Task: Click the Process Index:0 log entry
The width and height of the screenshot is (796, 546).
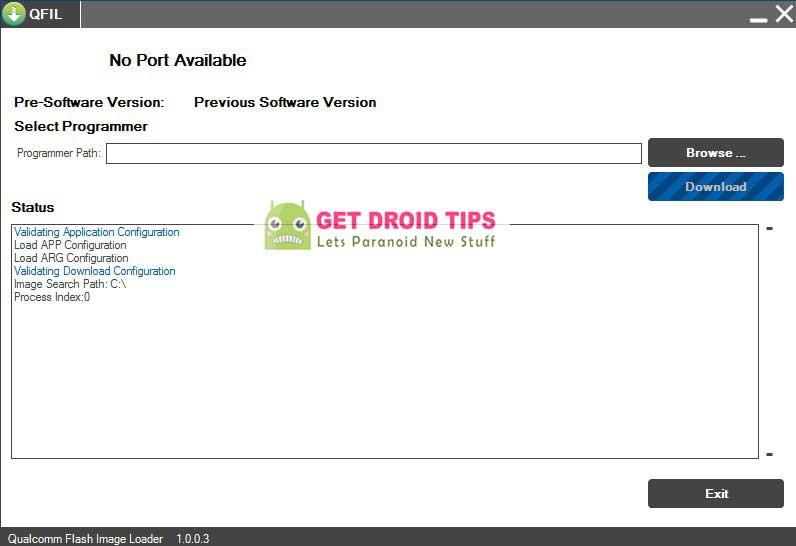Action: pos(52,297)
